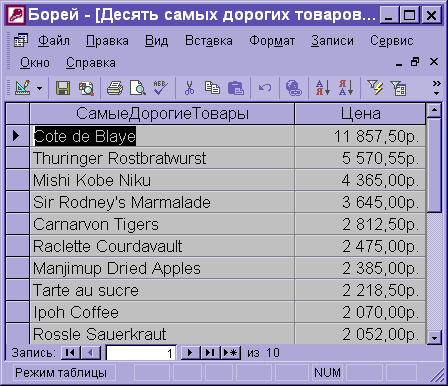
Task: Click the row selector for Ipoh Coffee
Action: pos(18,312)
